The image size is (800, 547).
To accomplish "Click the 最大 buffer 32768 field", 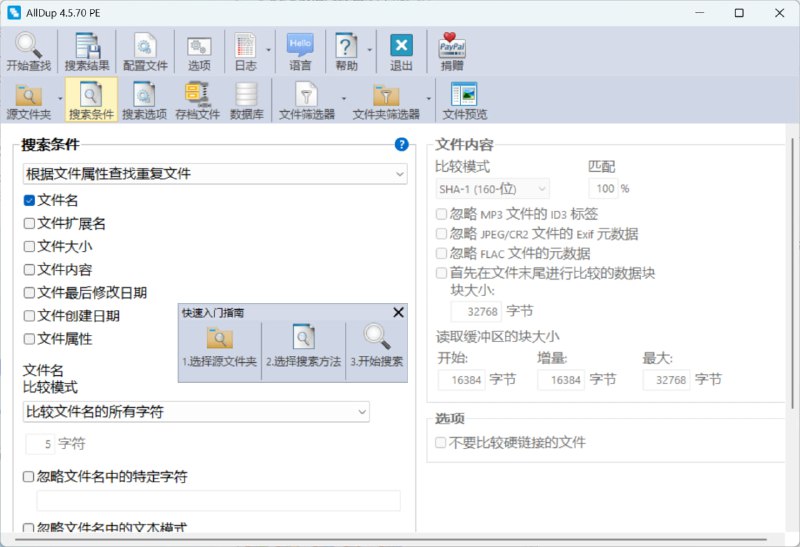I will pyautogui.click(x=666, y=380).
